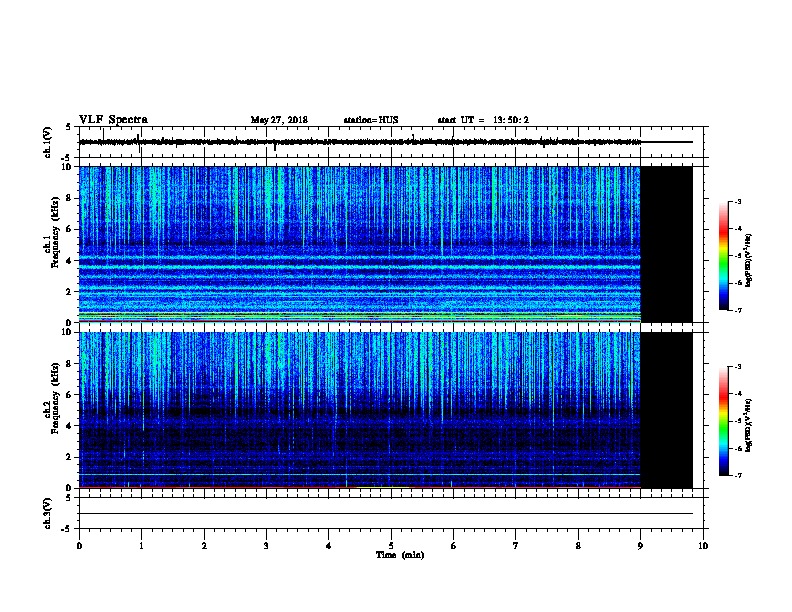The height and width of the screenshot is (612, 792).
Task: Click the 'ch.3(V)' axis label
Action: tap(47, 513)
